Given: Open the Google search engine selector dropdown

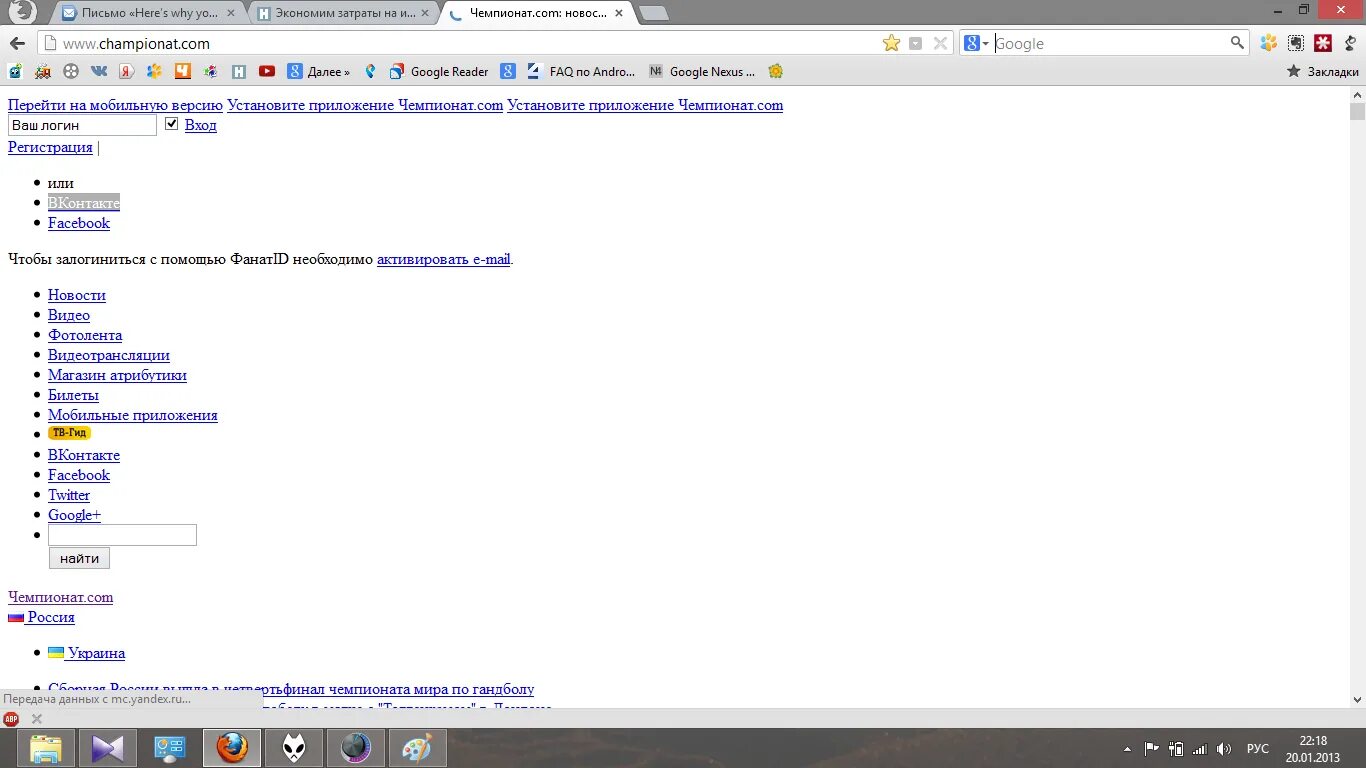Looking at the screenshot, I should (x=977, y=43).
